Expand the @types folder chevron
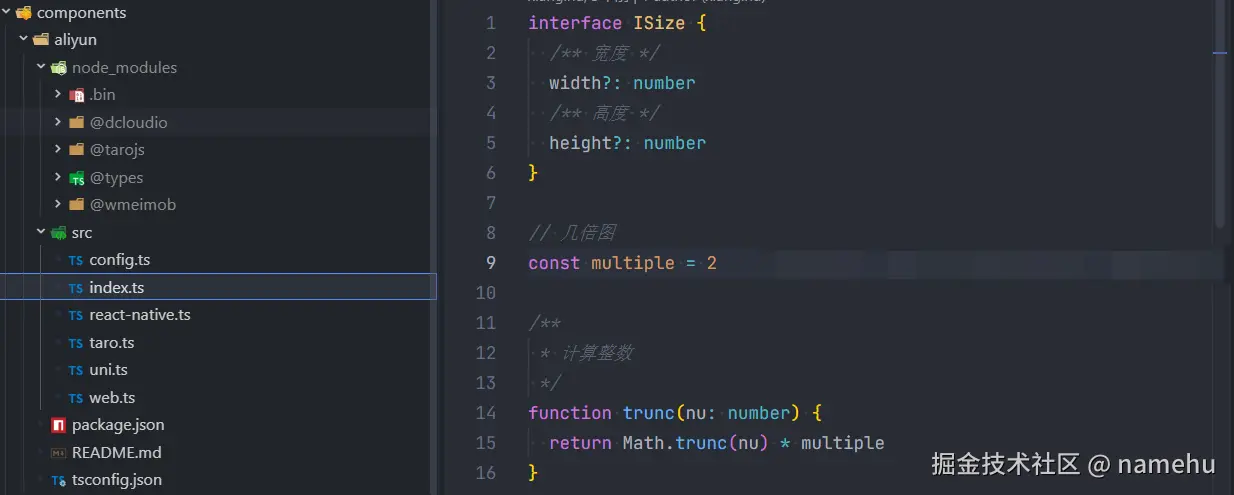This screenshot has width=1234, height=495. tap(58, 177)
